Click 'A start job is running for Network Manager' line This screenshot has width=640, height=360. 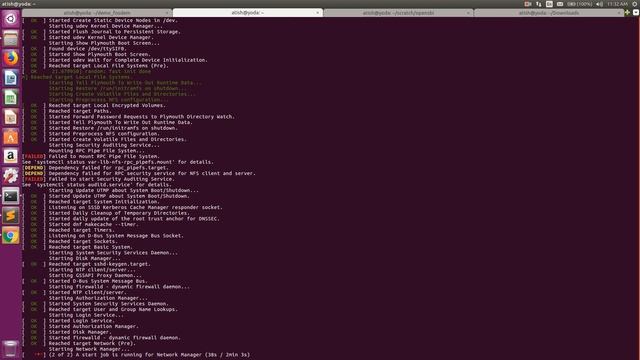point(149,355)
